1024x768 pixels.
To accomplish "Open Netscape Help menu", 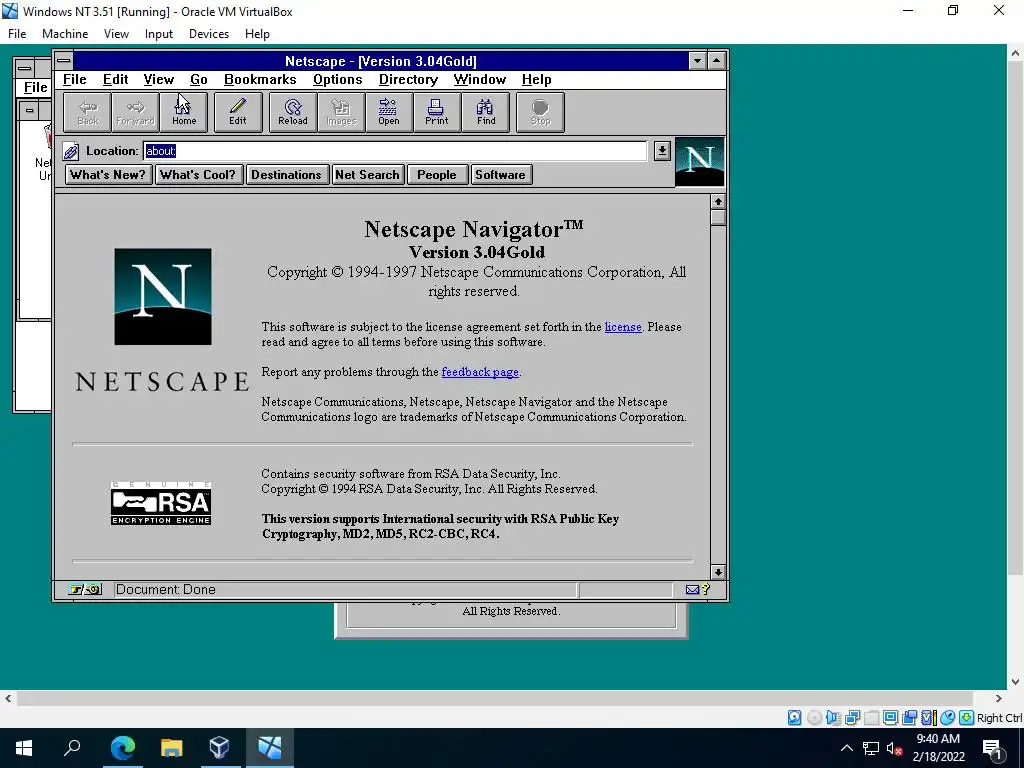I will pyautogui.click(x=537, y=80).
